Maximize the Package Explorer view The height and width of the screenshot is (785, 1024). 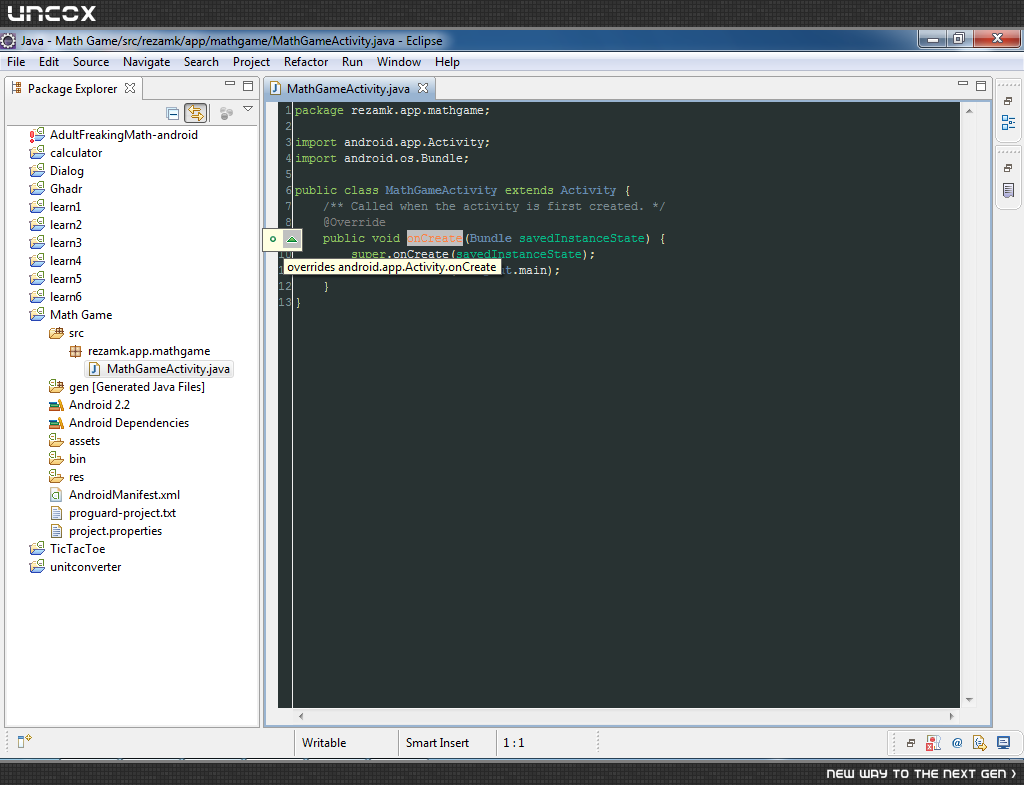click(x=248, y=86)
